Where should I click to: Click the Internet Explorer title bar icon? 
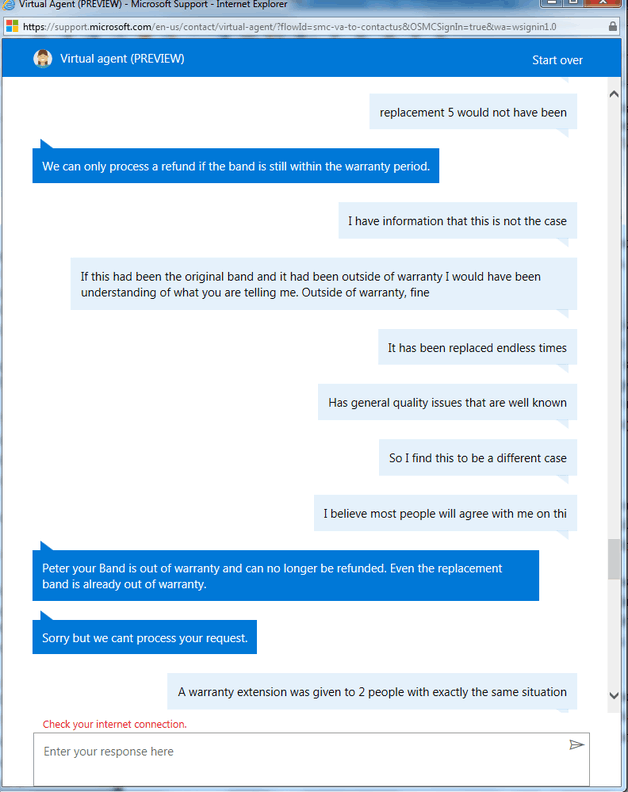9,5
